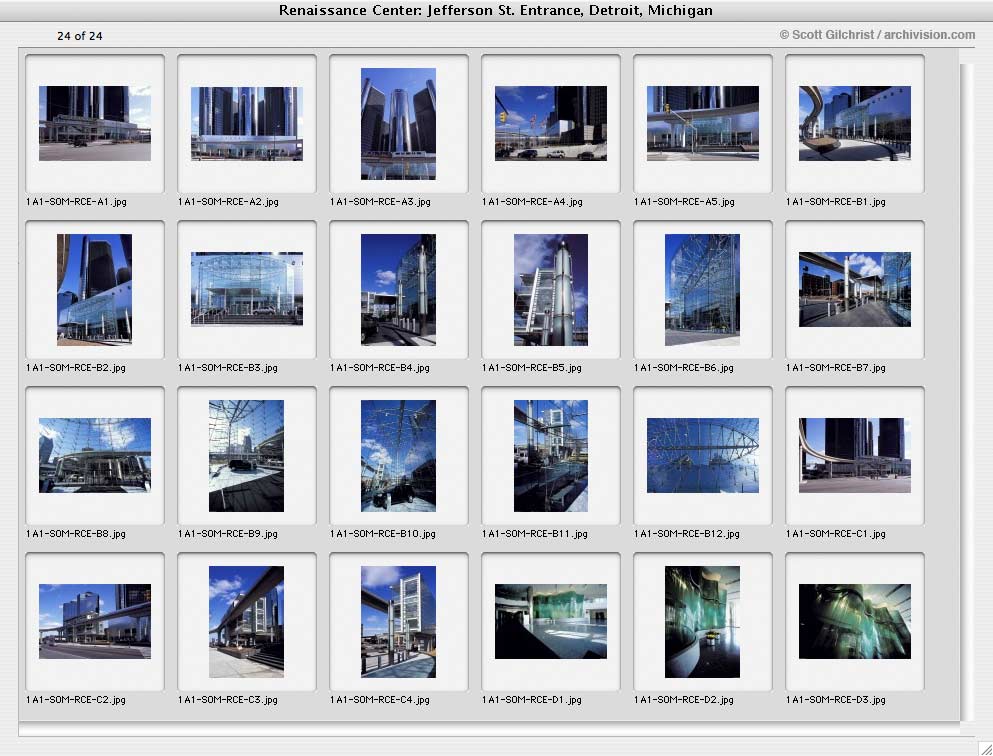Click the filename label 1A1-SOM-RCE-B3.jpg
The width and height of the screenshot is (993, 756).
coord(228,368)
